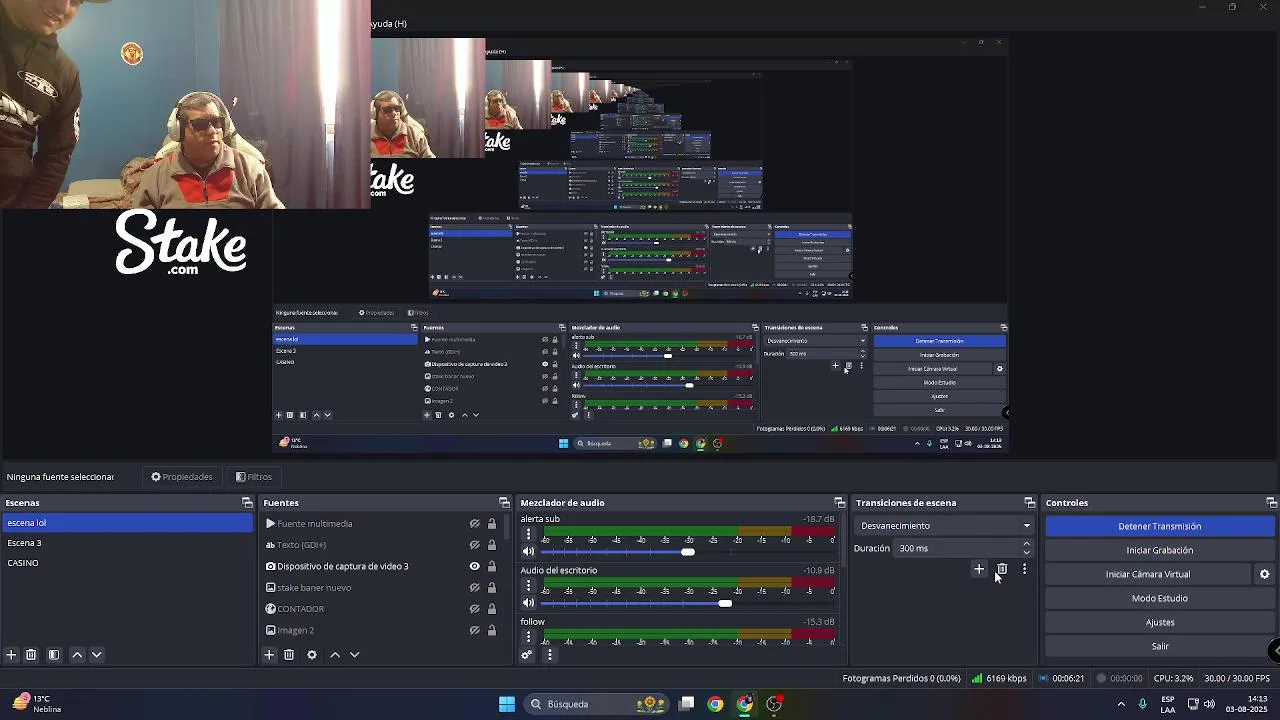Click Detener Transmisión button
Screen dimensions: 1280x720
tap(1160, 526)
